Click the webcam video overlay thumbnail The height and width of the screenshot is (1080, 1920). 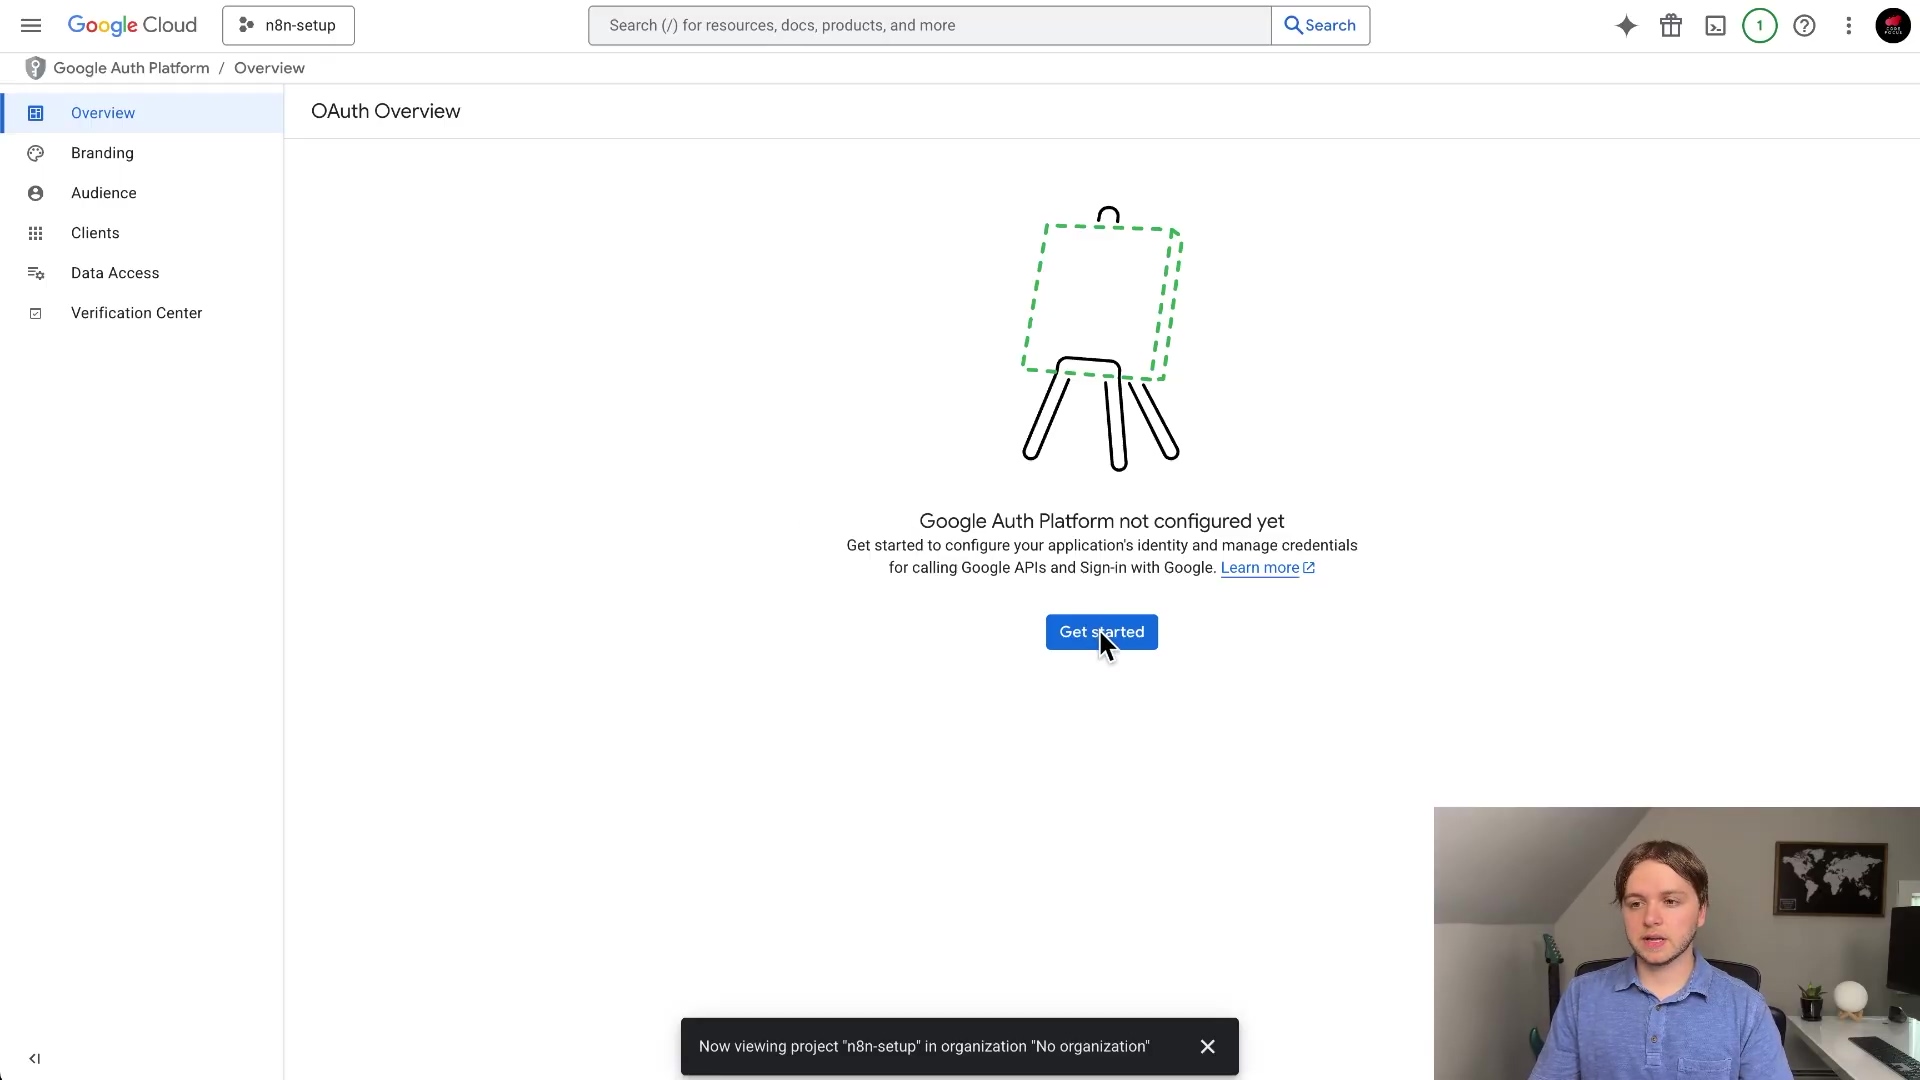1676,943
